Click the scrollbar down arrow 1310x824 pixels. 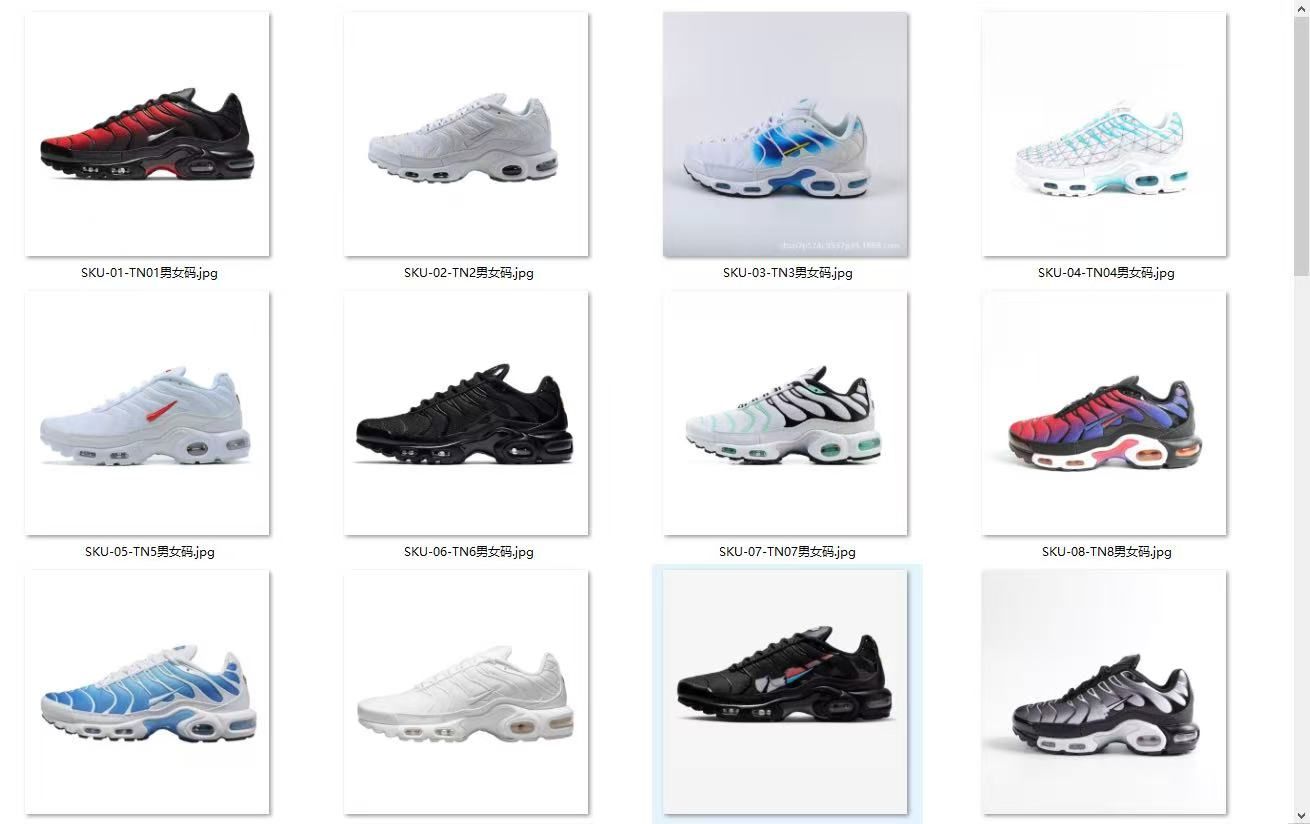1301,815
